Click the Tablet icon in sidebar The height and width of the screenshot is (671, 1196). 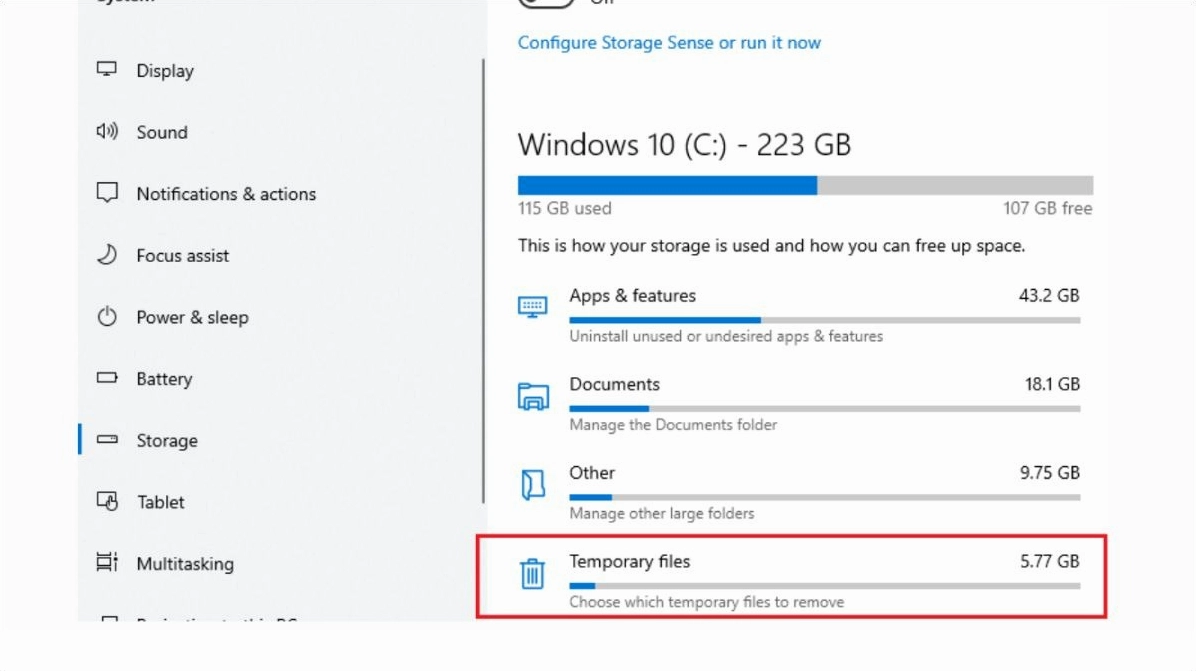pos(107,501)
